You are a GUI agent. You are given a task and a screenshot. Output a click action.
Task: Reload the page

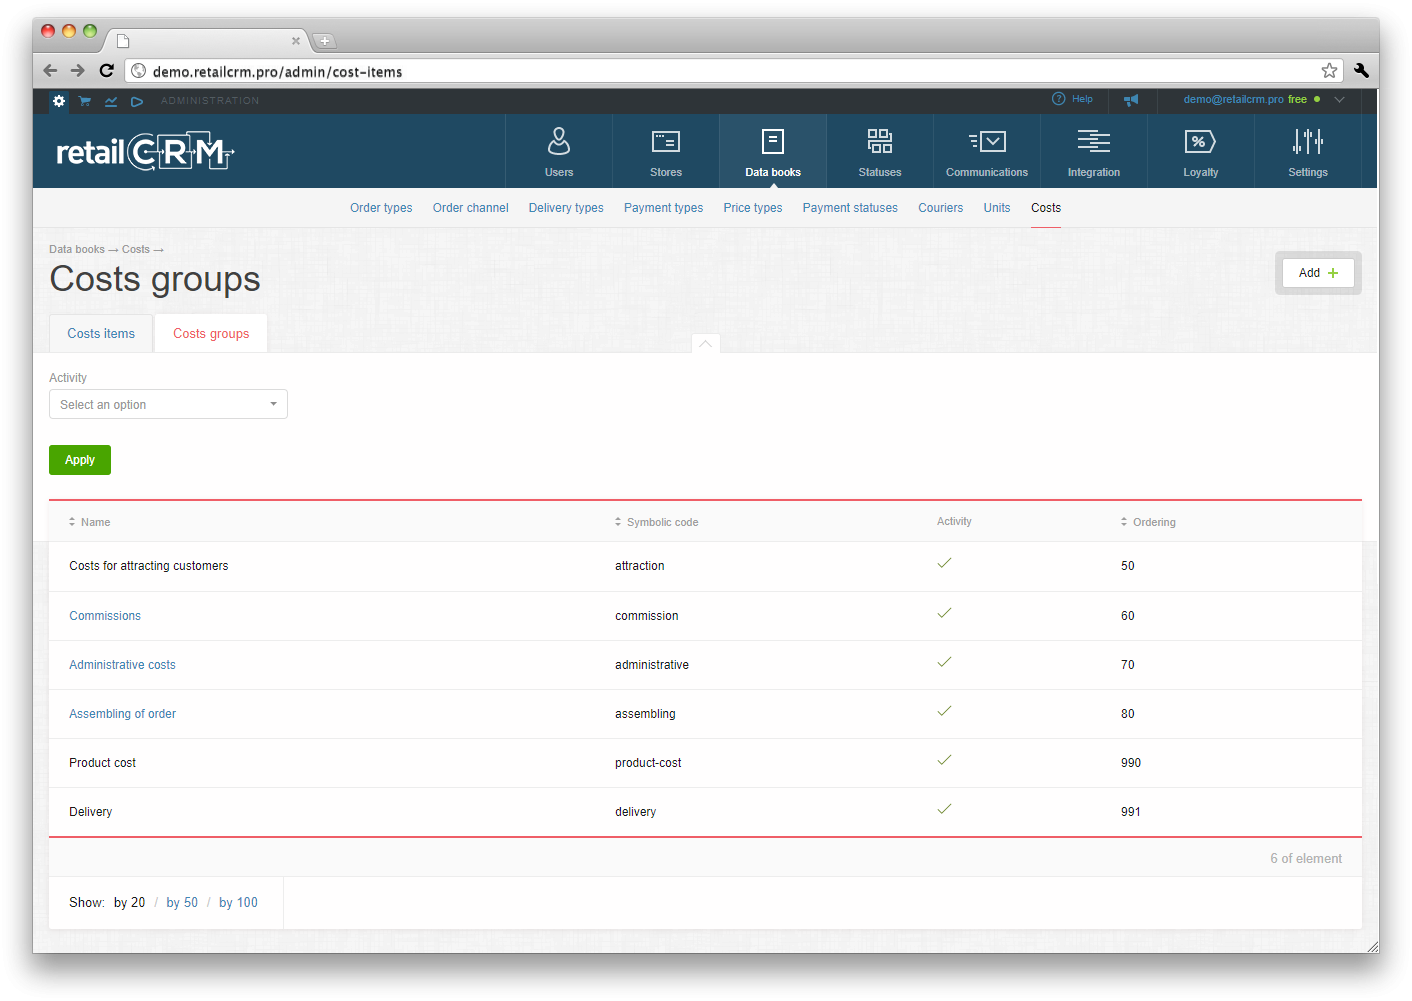click(107, 71)
